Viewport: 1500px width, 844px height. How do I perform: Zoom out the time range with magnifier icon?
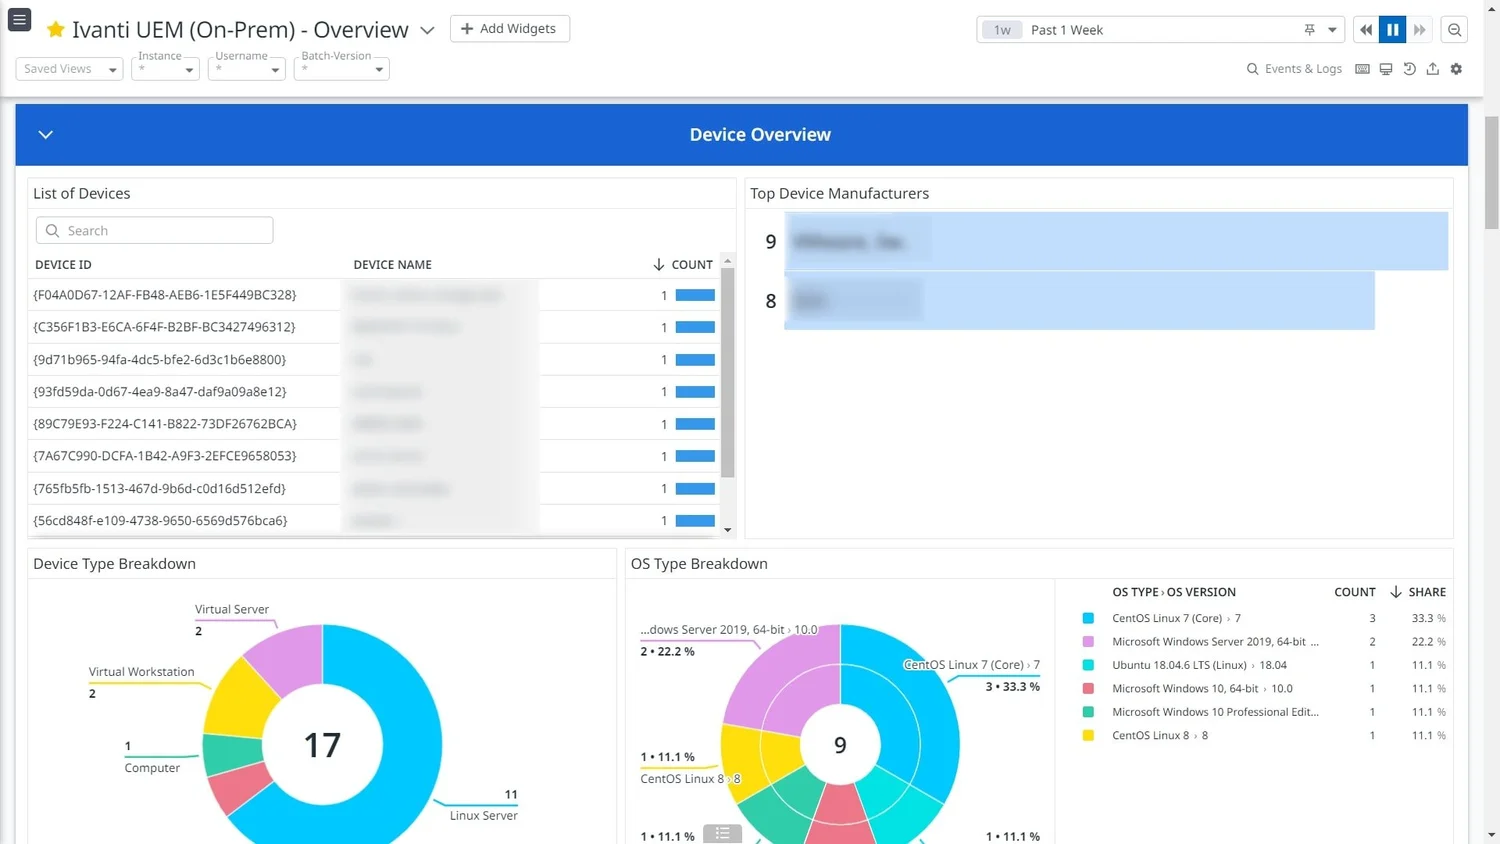pos(1455,29)
